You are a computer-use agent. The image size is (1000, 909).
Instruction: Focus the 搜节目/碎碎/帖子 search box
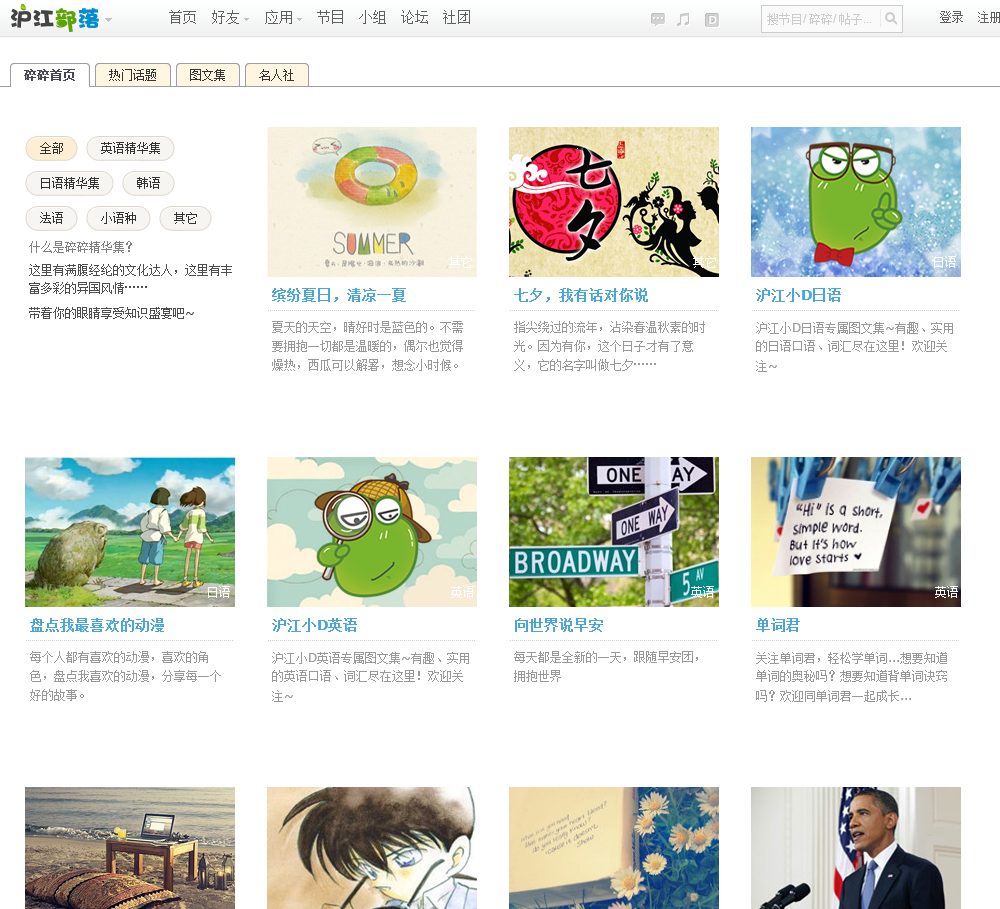point(820,19)
